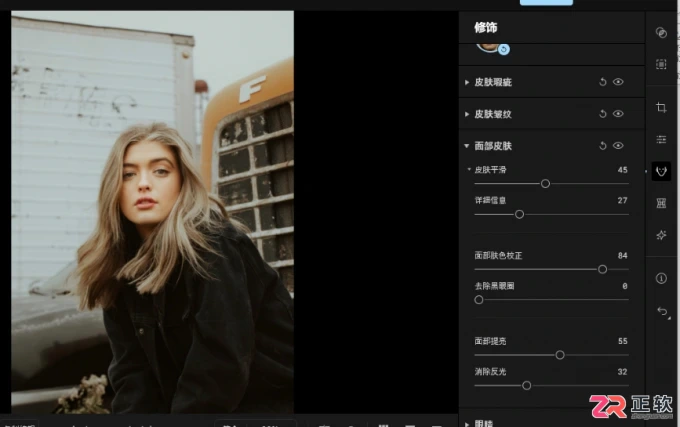This screenshot has height=427, width=680.
Task: Click the 面部提亮 label
Action: pos(490,341)
